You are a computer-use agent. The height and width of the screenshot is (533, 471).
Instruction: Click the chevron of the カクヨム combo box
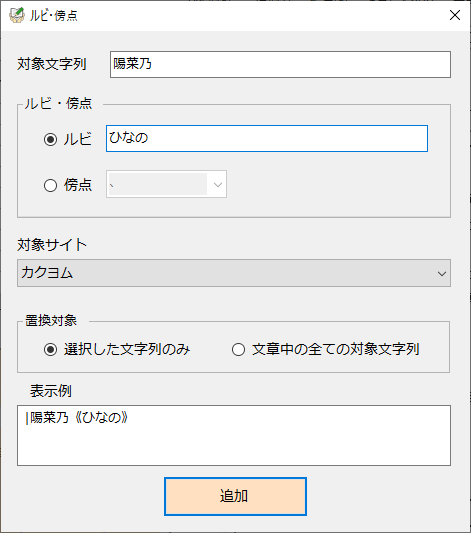pos(442,273)
